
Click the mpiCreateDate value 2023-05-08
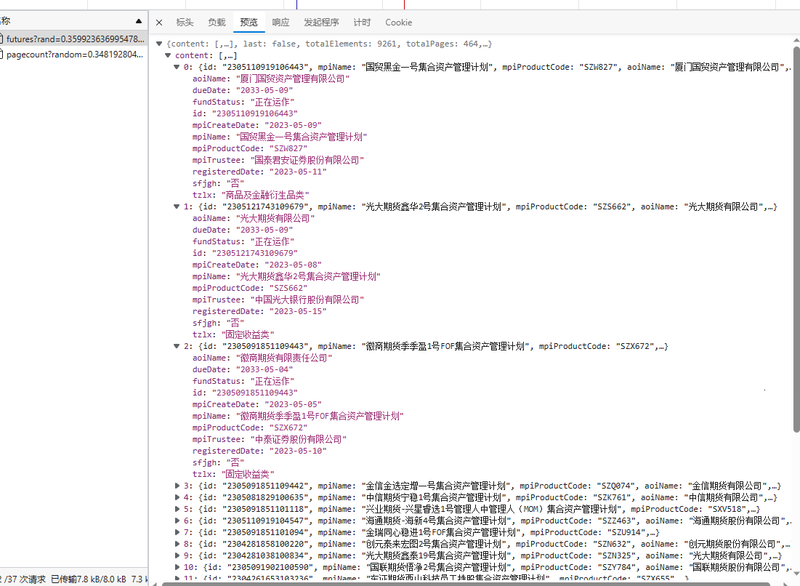293,265
